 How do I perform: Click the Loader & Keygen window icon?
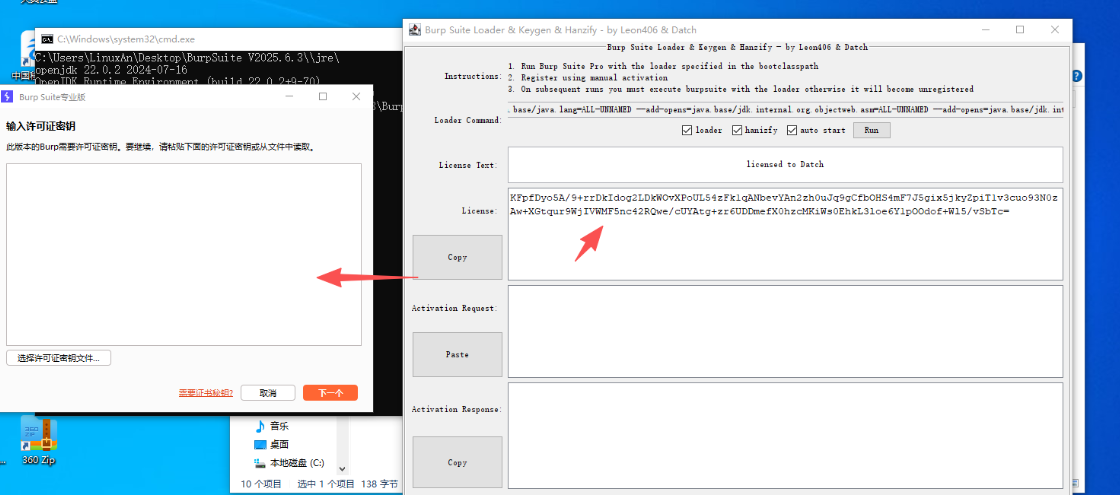[x=414, y=30]
